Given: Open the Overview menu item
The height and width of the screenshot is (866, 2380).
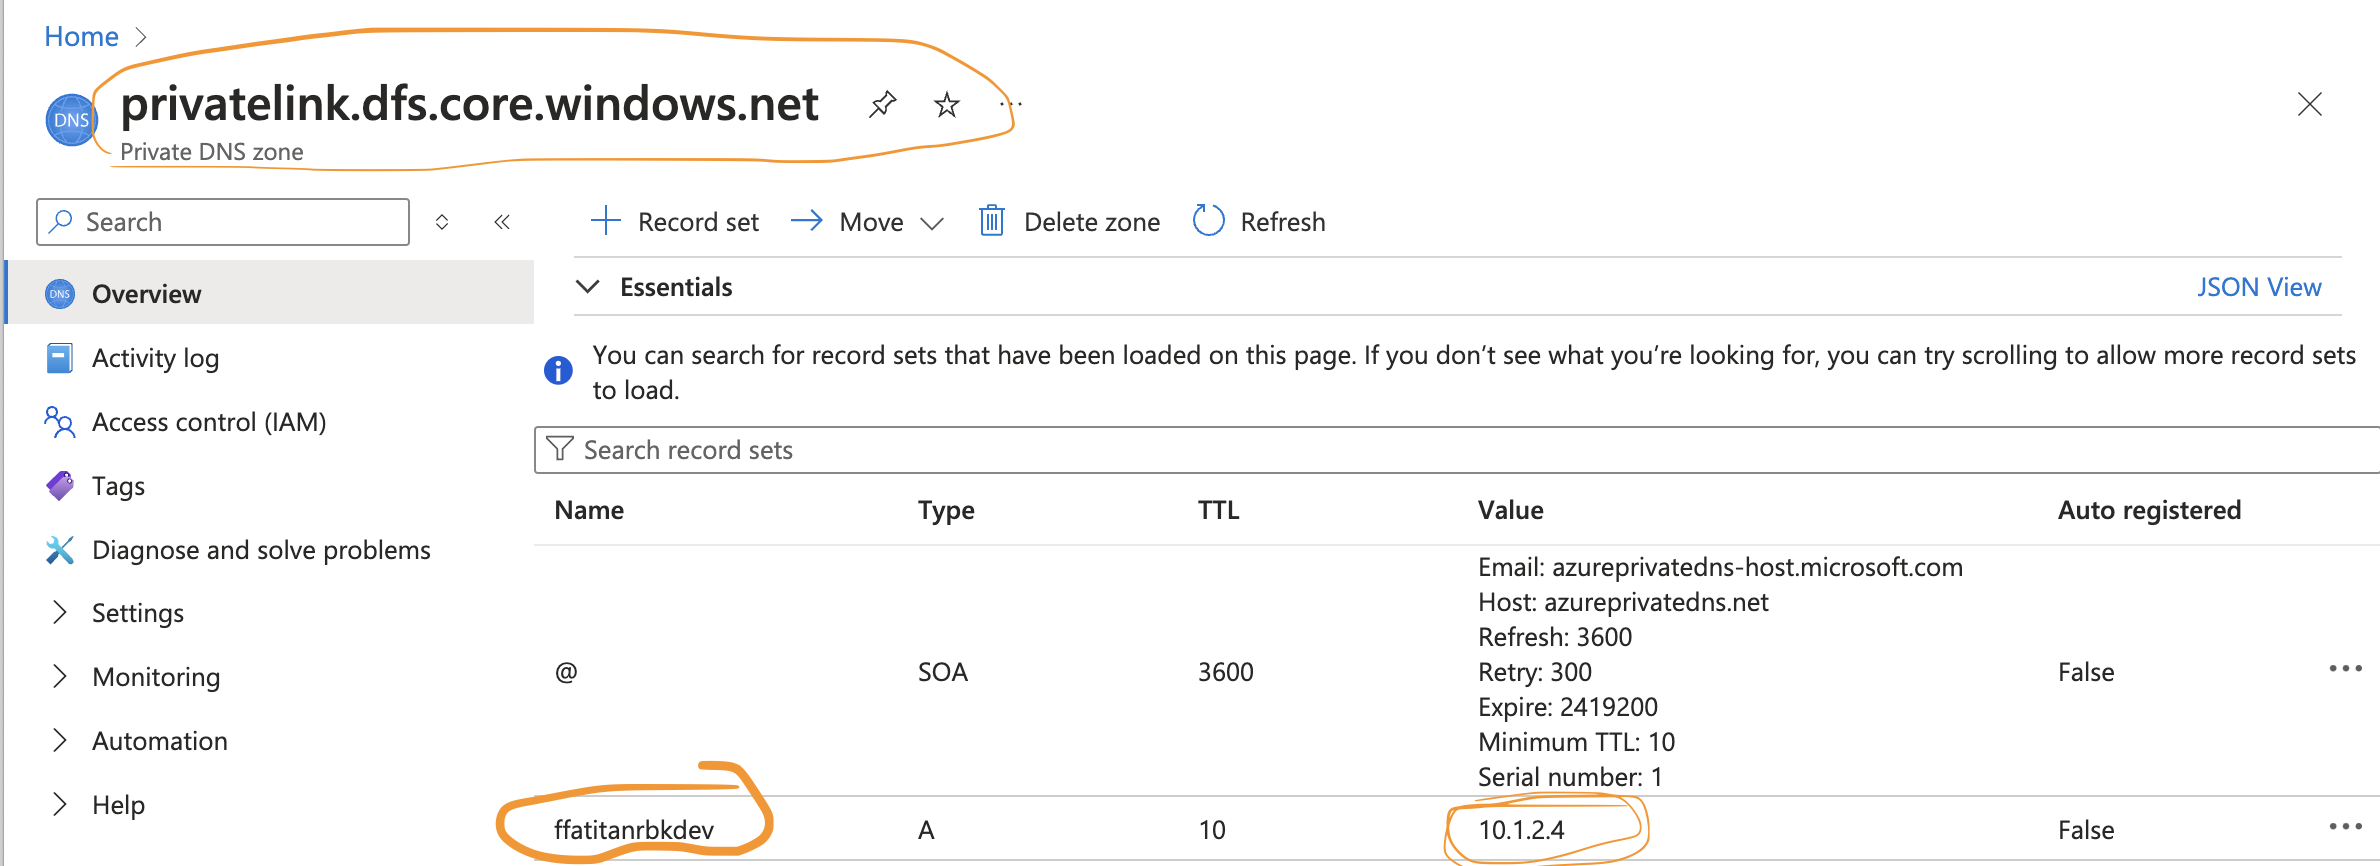Looking at the screenshot, I should tap(270, 294).
